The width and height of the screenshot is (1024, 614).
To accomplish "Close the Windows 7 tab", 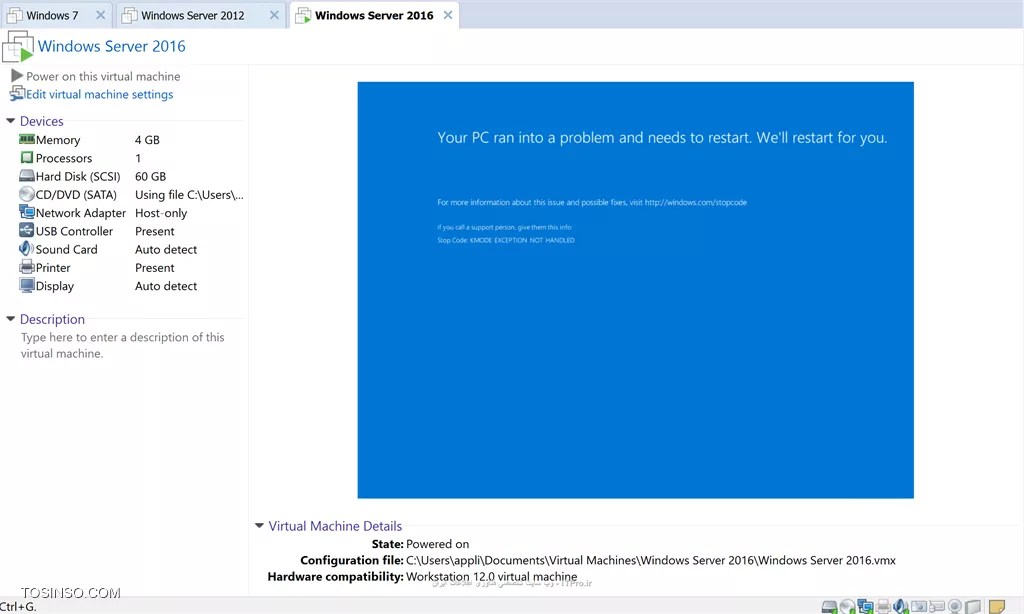I will click(x=101, y=15).
